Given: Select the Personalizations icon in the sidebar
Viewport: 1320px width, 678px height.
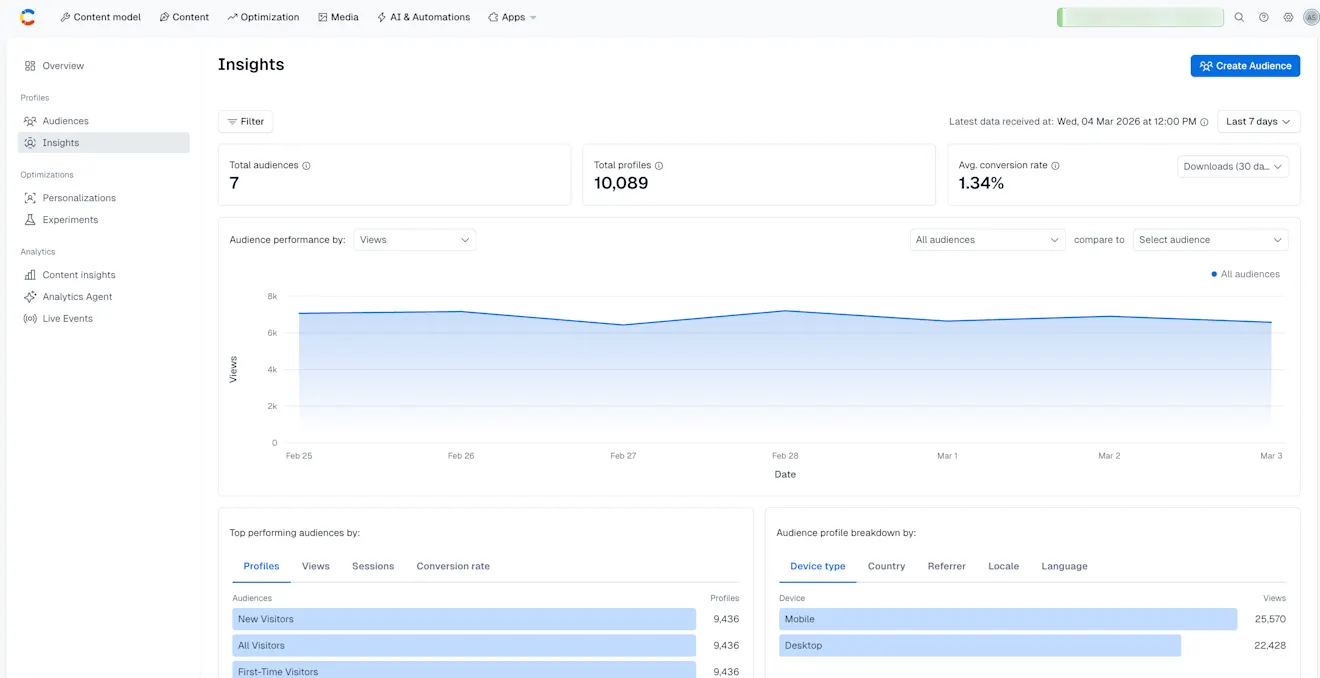Looking at the screenshot, I should coord(31,197).
